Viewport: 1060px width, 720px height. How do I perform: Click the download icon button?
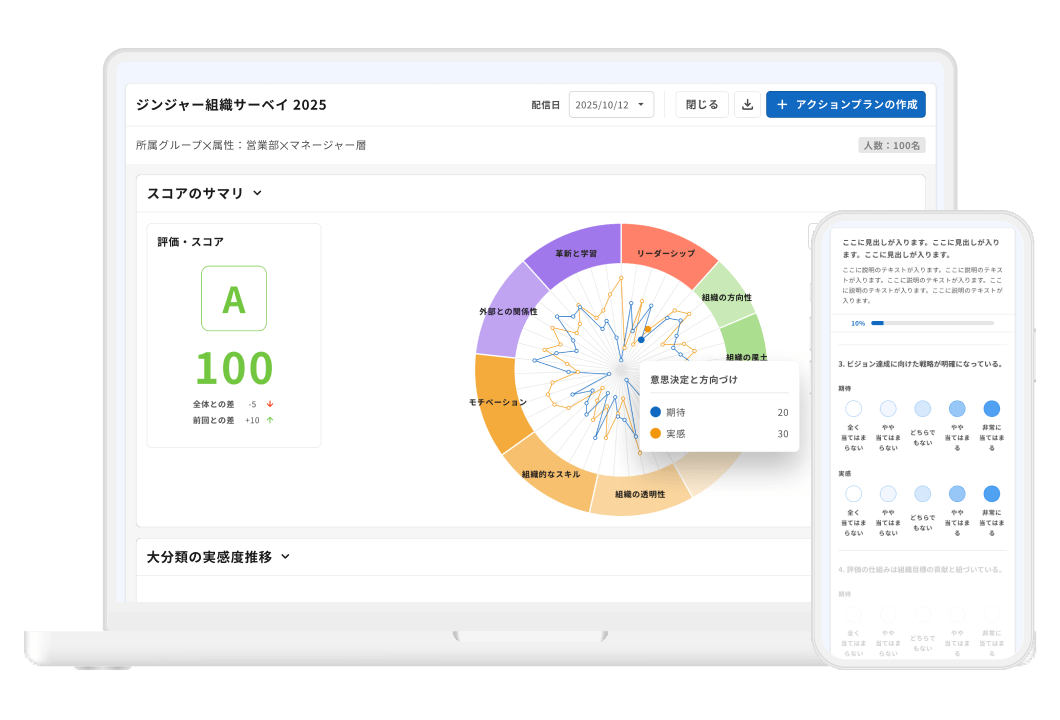click(x=747, y=105)
